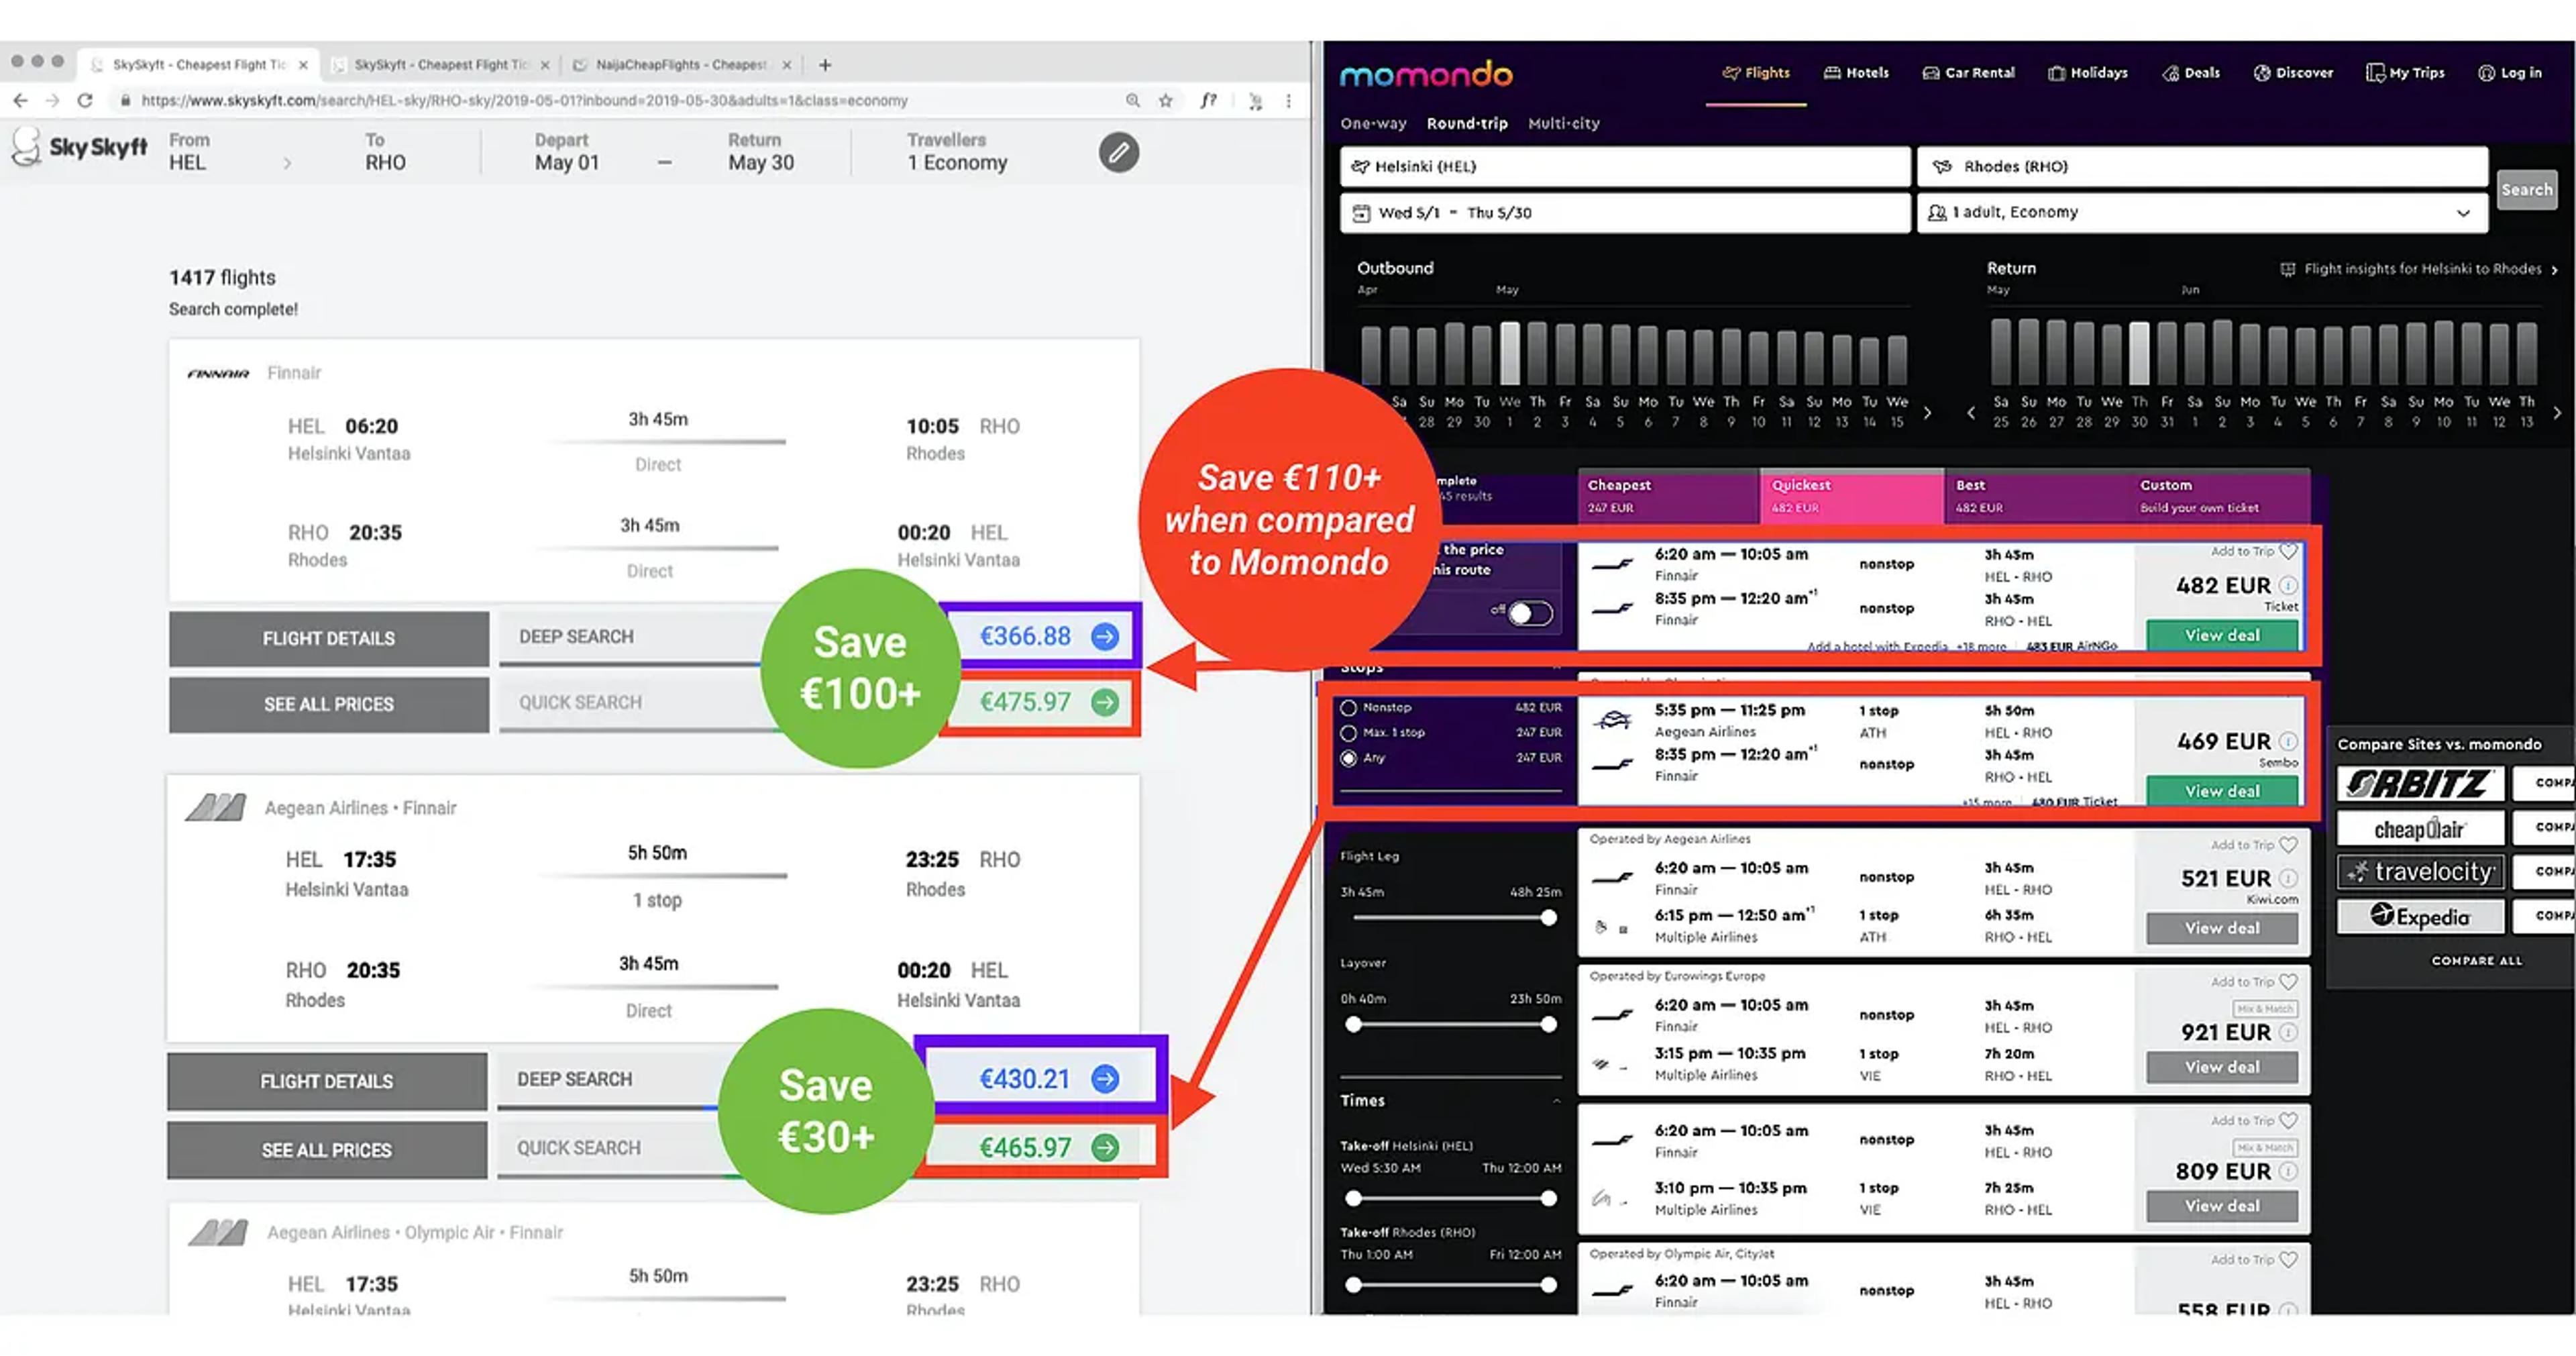Click the SkySkyft logo
Screen dimensions: 2576x1356
click(80, 148)
